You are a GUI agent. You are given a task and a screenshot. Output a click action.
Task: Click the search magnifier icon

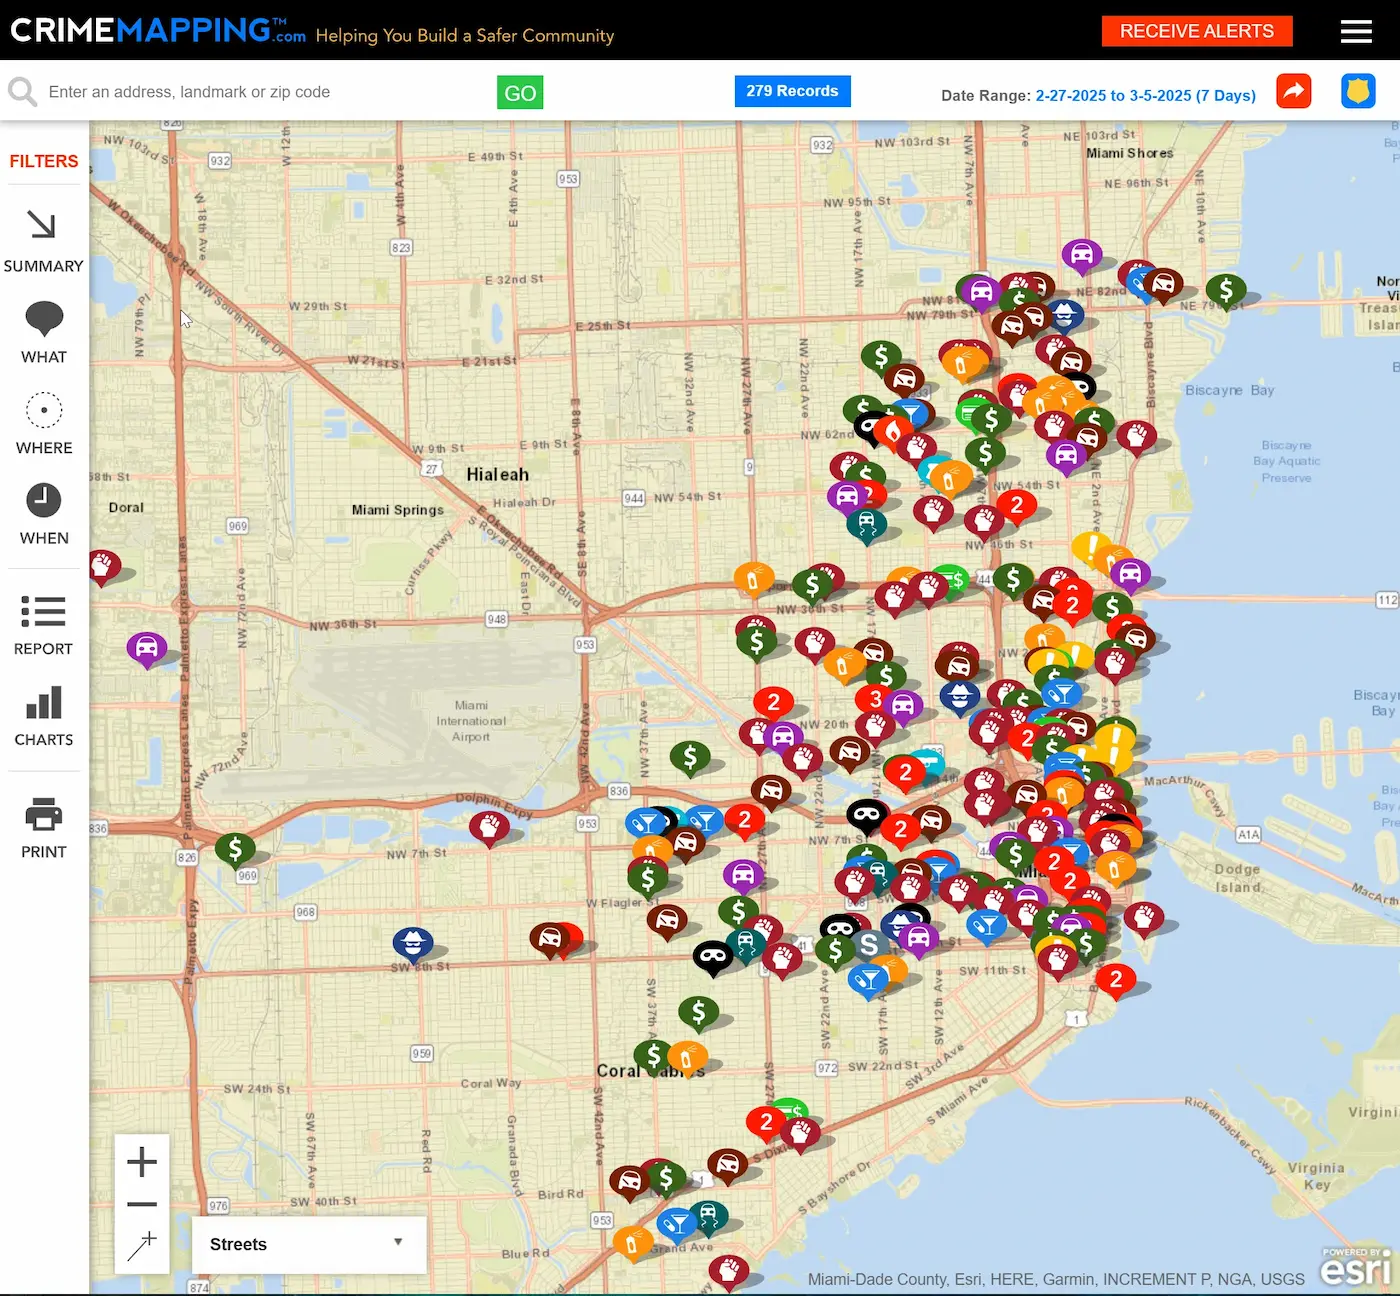22,92
